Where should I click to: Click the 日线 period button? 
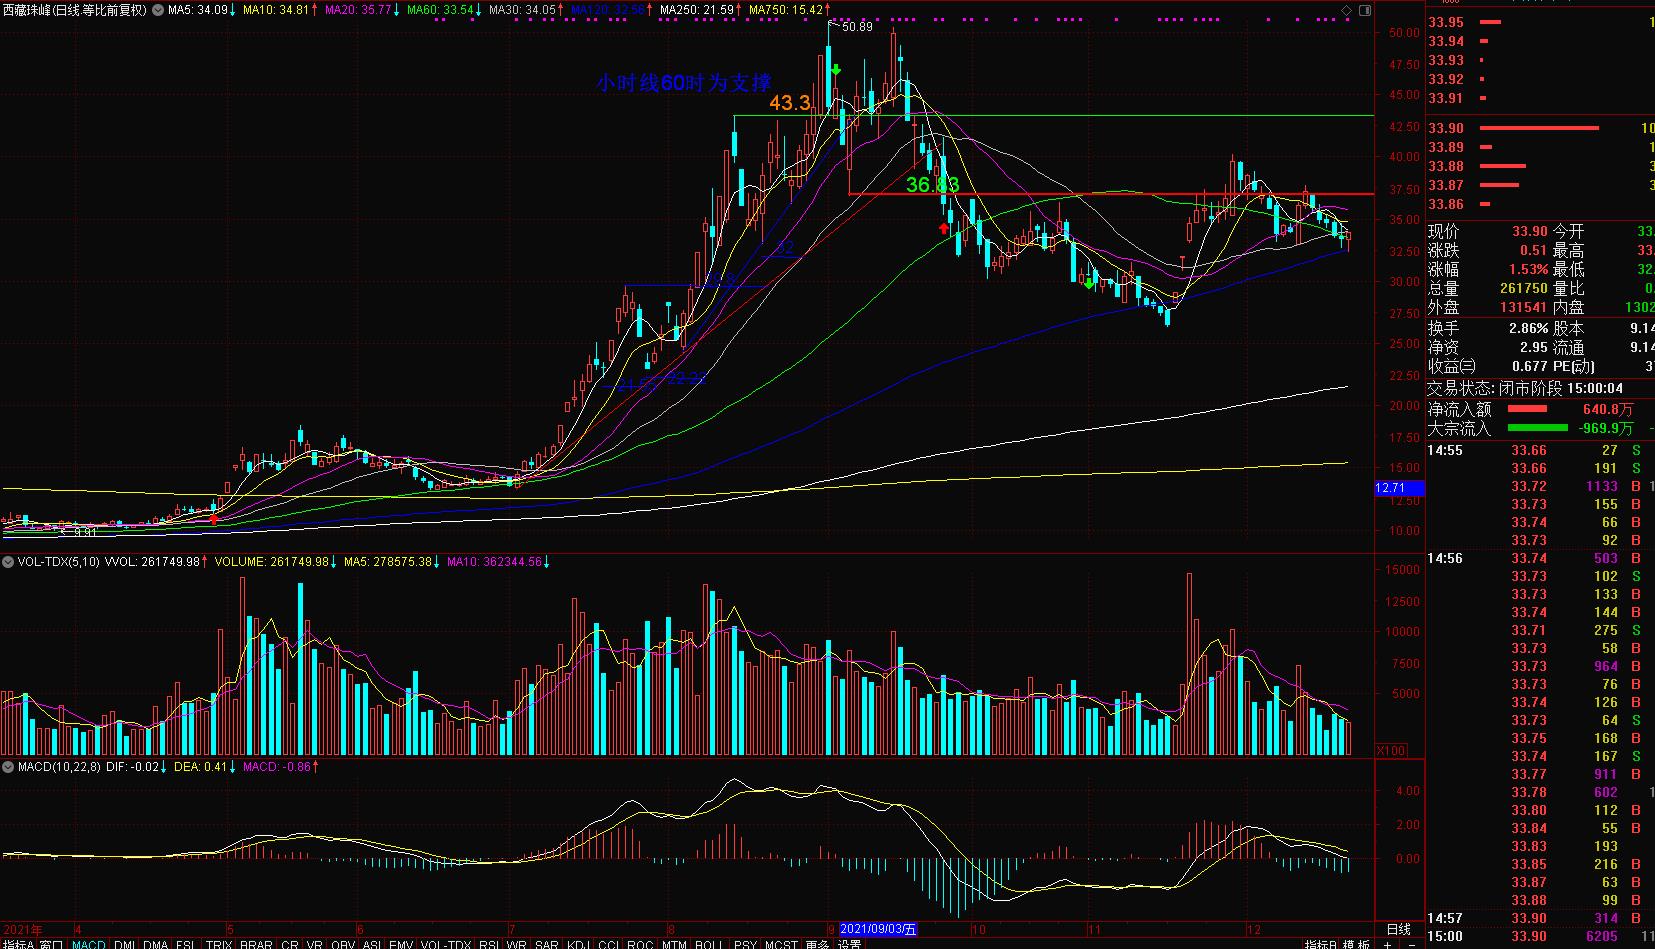1398,929
